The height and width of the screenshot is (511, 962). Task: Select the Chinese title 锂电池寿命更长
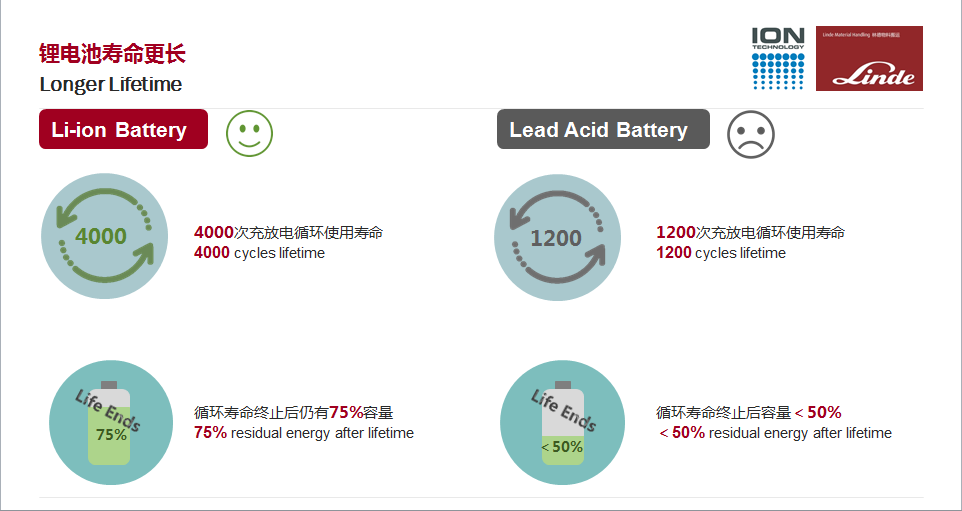tap(112, 54)
